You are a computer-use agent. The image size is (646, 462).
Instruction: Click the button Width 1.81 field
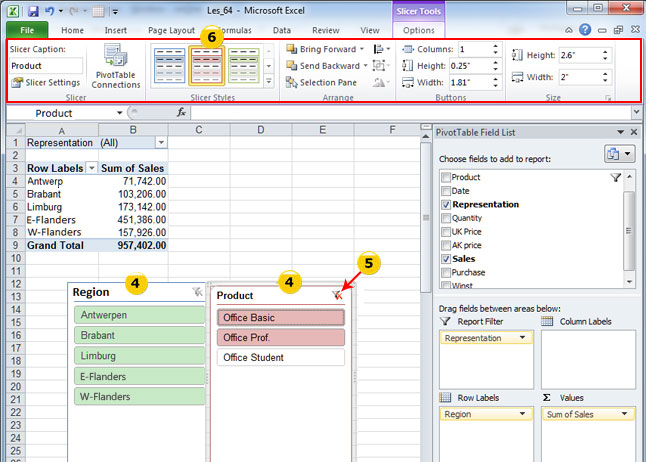tap(470, 82)
